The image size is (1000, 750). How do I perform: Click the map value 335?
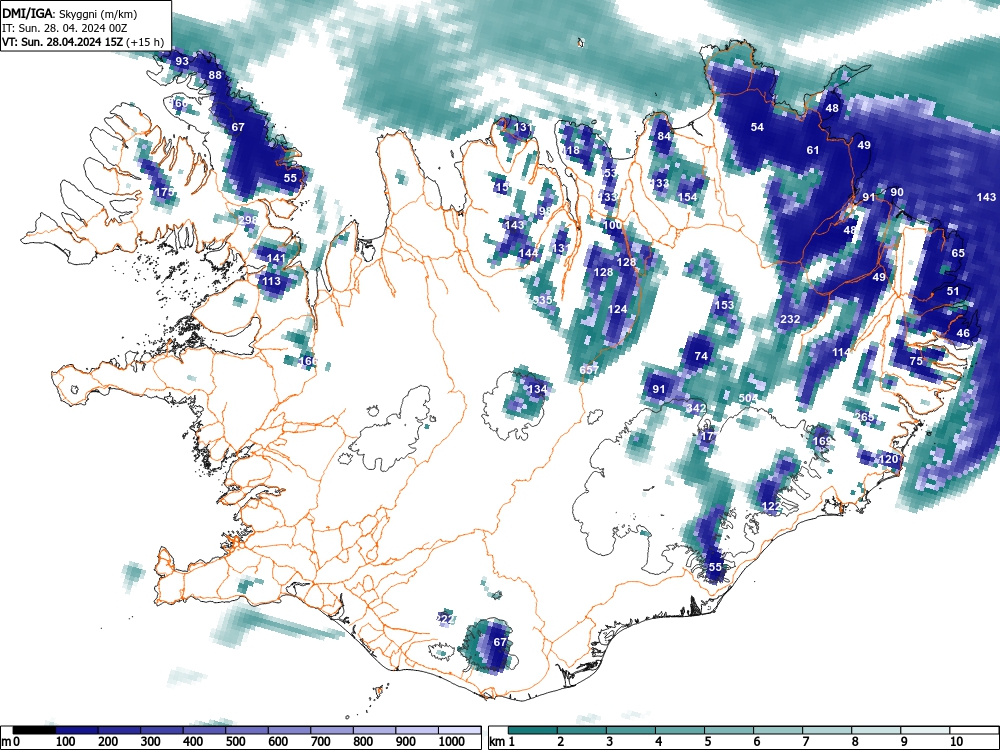543,300
